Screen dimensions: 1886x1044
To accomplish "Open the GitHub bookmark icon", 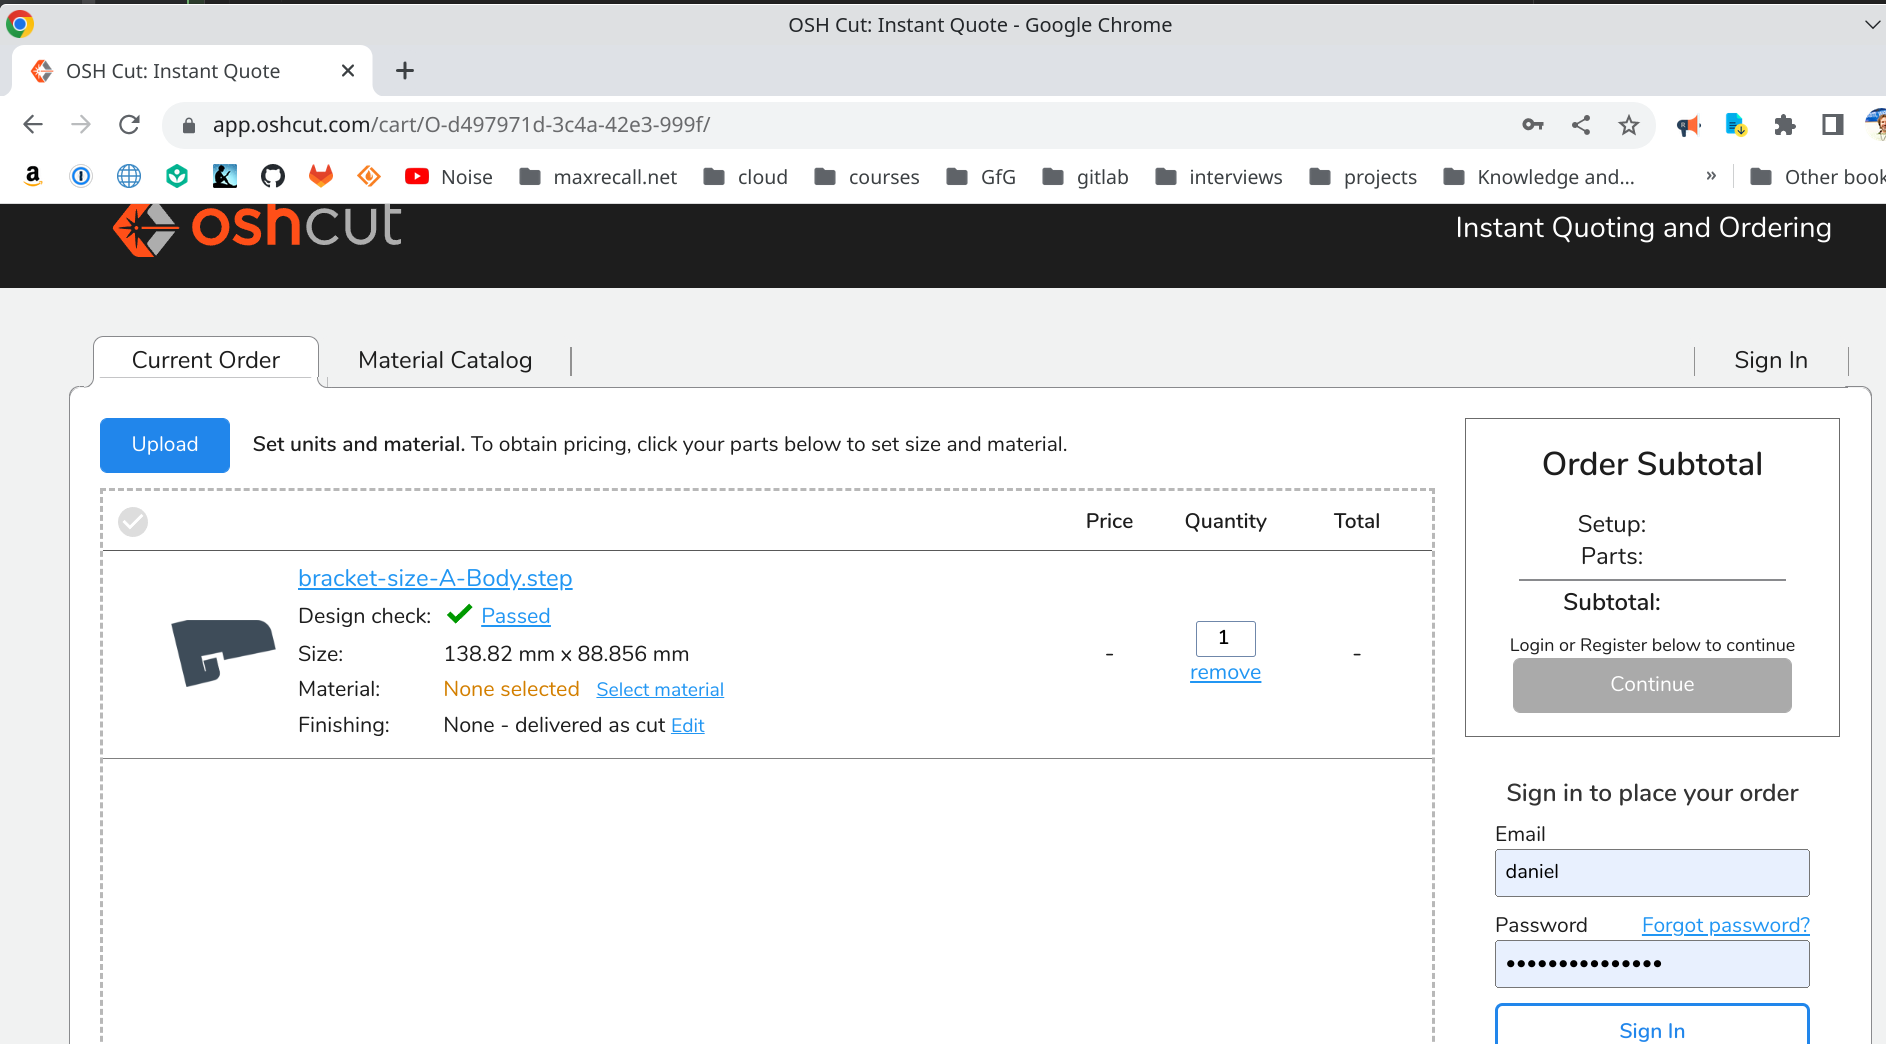I will coord(272,177).
